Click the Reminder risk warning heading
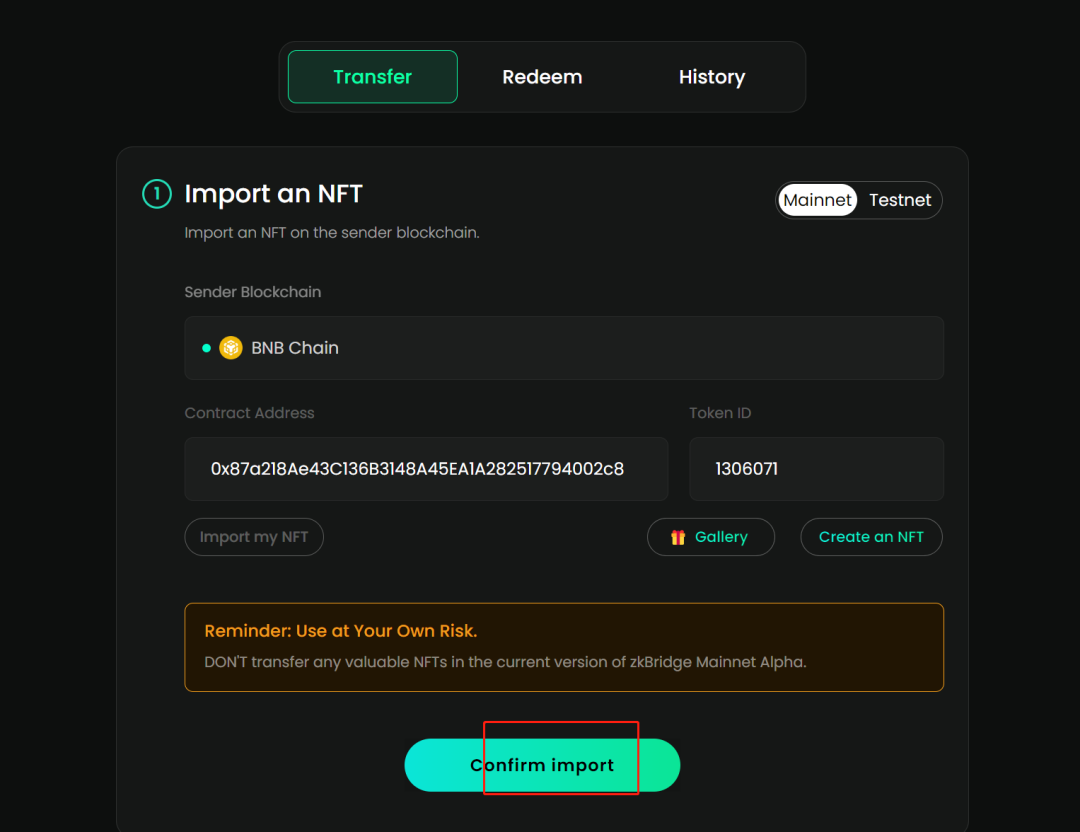 (x=341, y=631)
